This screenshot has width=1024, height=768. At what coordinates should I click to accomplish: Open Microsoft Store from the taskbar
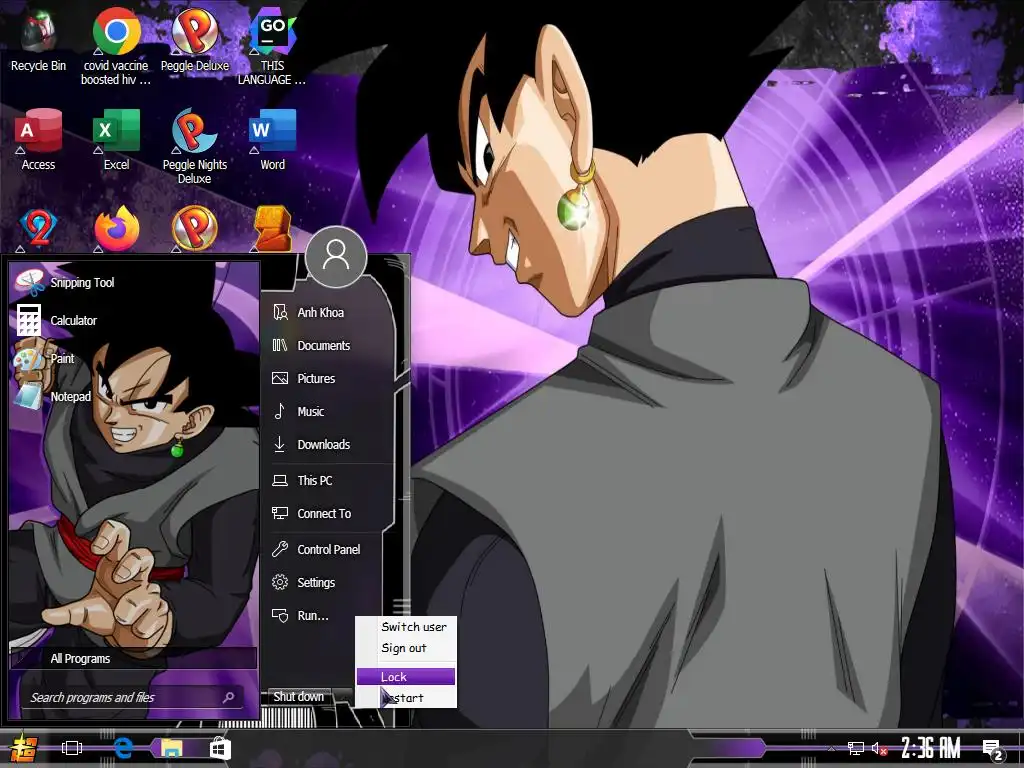coord(220,748)
